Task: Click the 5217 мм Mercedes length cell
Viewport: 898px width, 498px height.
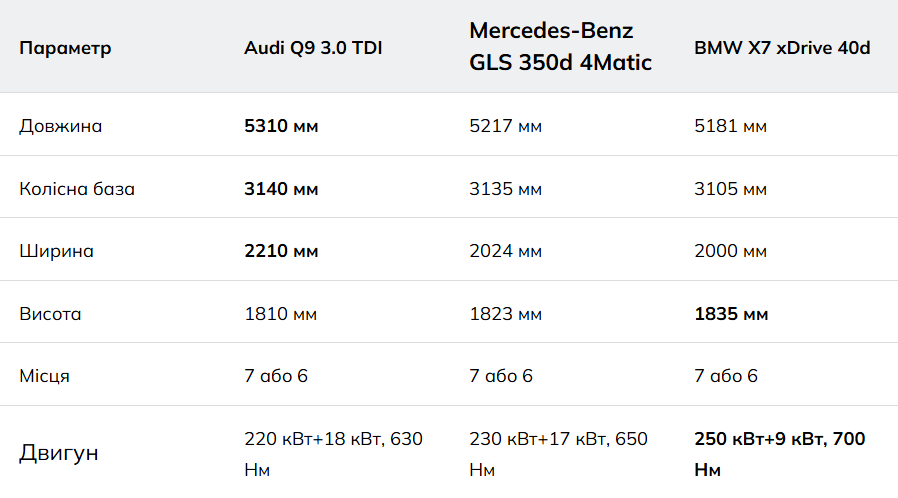Action: pos(506,126)
